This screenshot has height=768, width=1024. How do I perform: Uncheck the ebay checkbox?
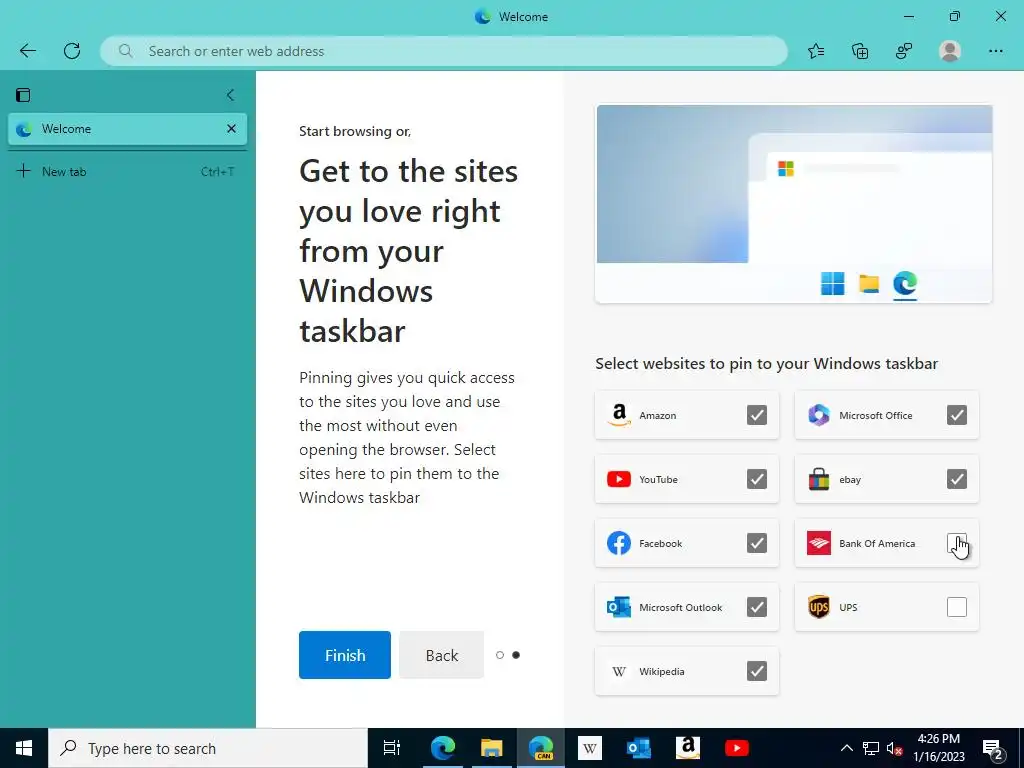[957, 479]
